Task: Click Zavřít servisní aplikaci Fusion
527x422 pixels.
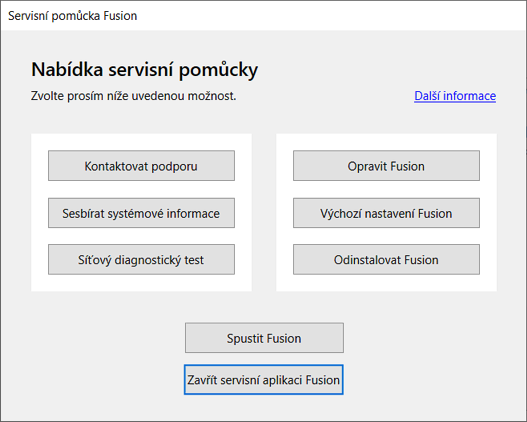Action: coord(264,380)
